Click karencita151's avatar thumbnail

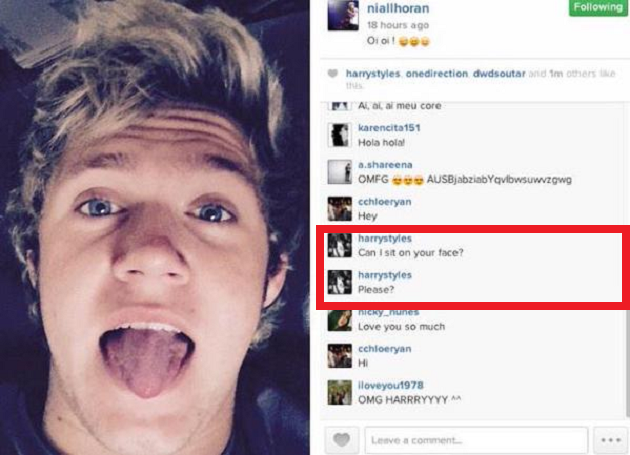click(x=340, y=135)
